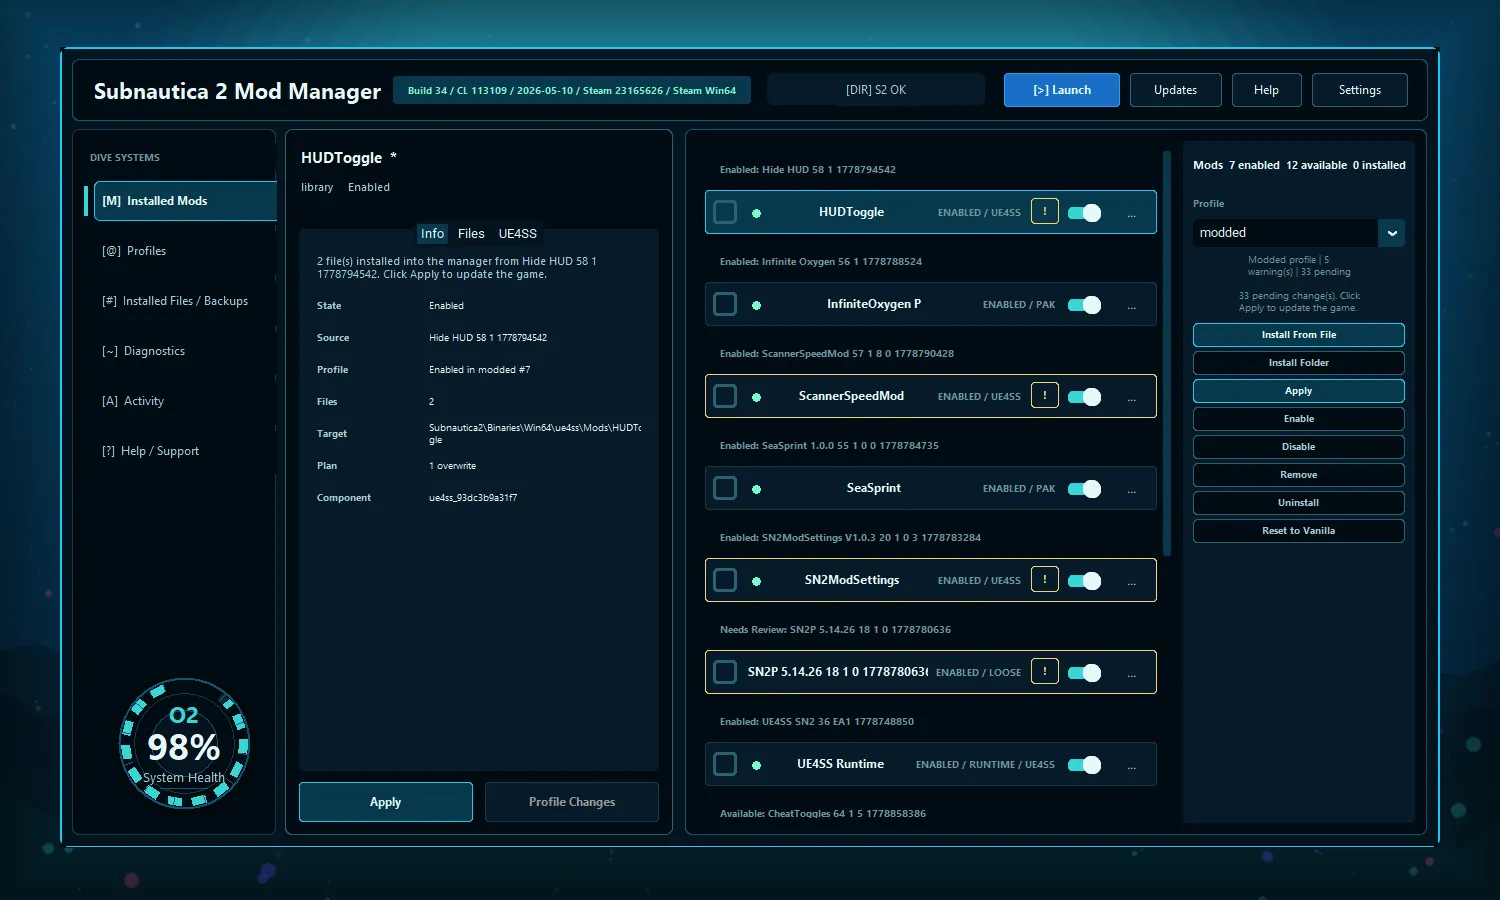Open Activity in the sidebar
The height and width of the screenshot is (900, 1500).
[x=185, y=401]
